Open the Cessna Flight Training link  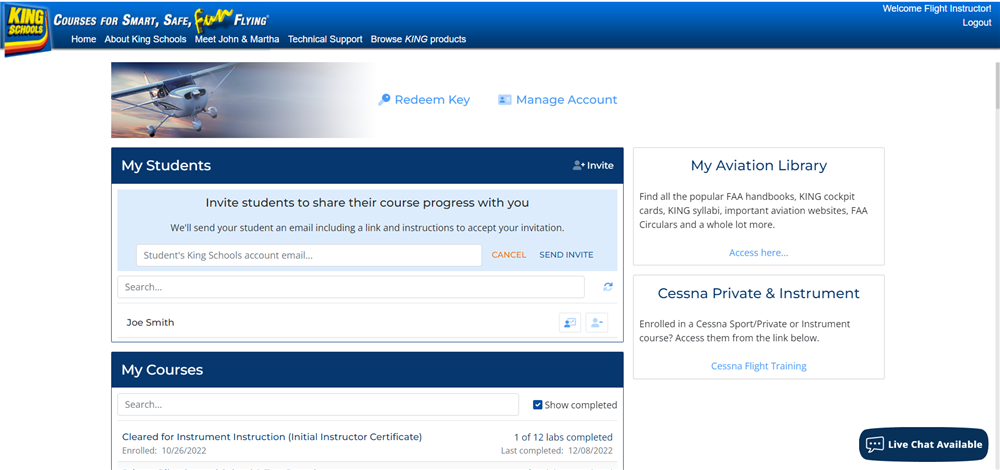coord(758,366)
